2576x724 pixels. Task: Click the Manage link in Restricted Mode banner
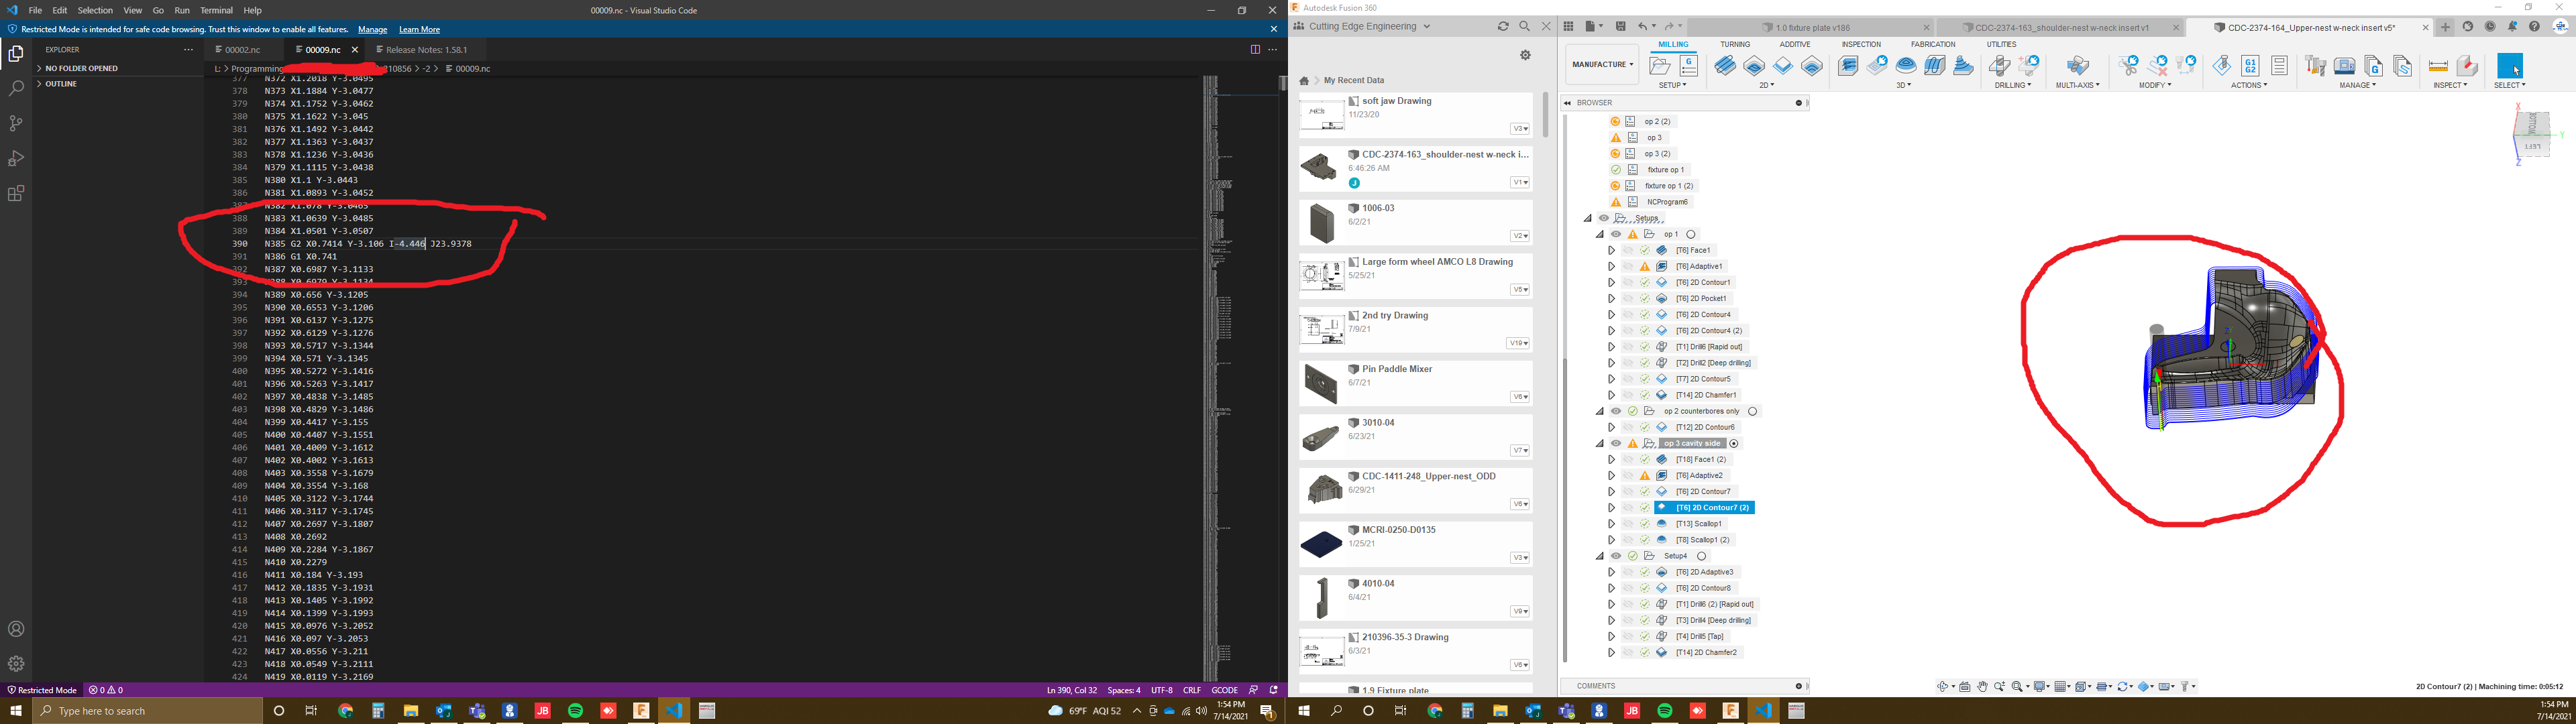point(372,29)
